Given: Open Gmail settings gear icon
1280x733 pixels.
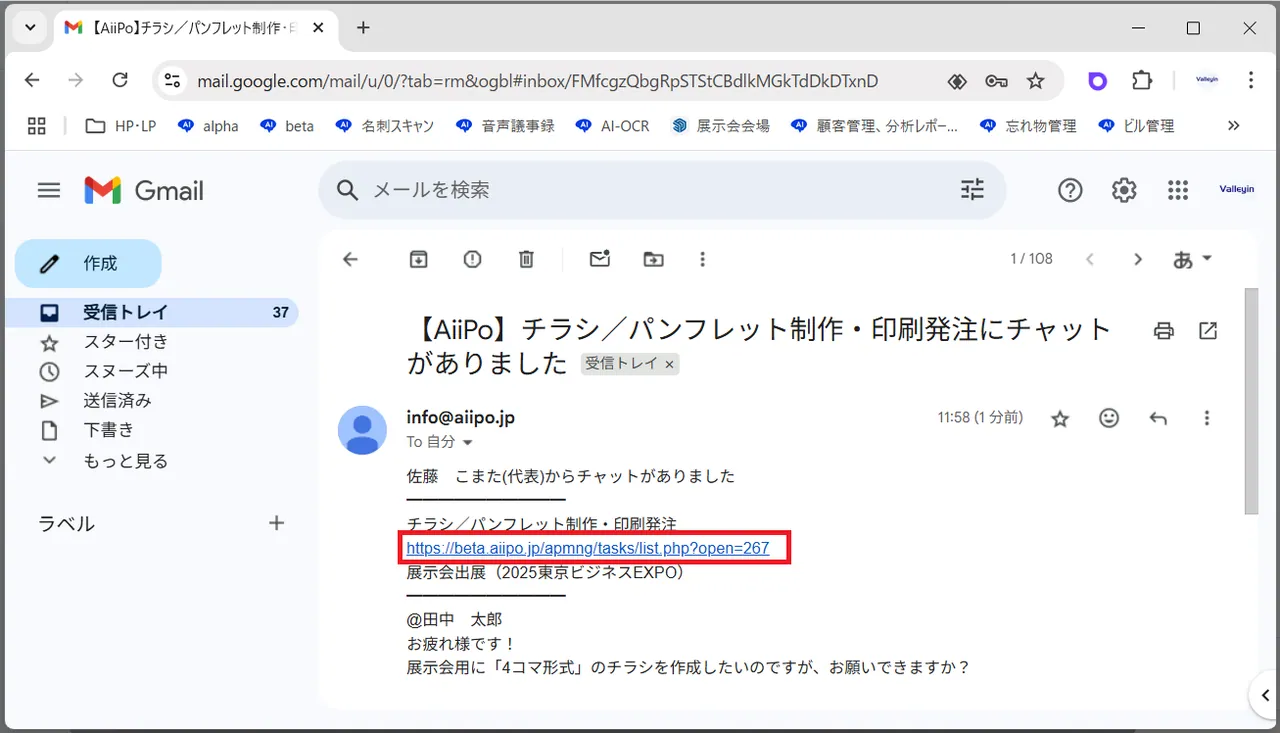Looking at the screenshot, I should click(x=1124, y=190).
